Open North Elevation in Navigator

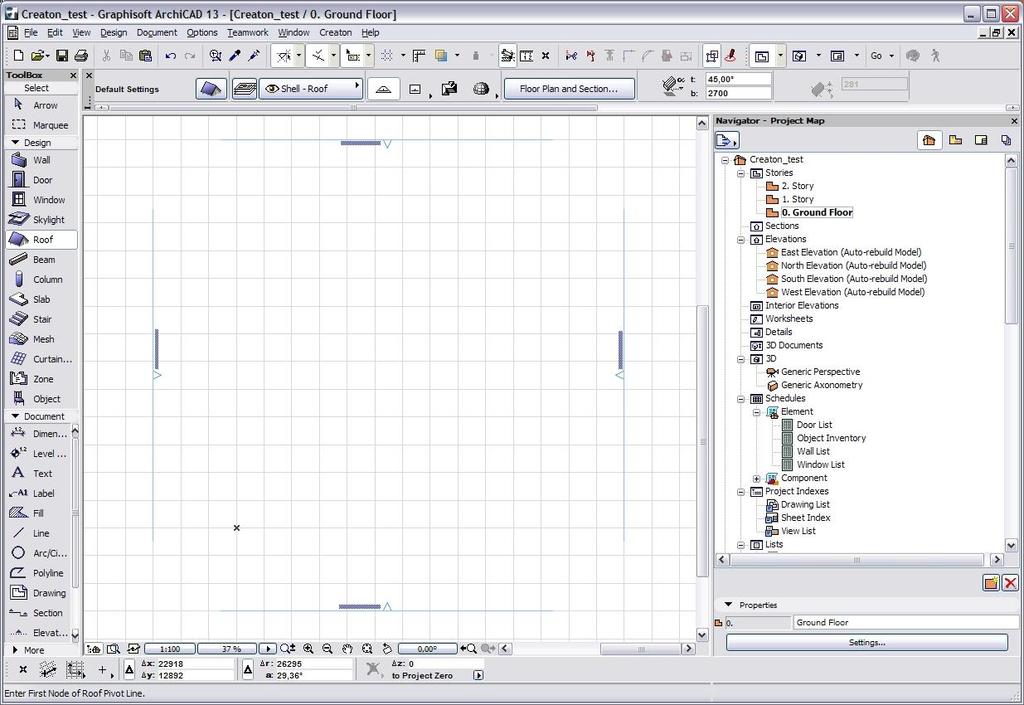coord(853,266)
